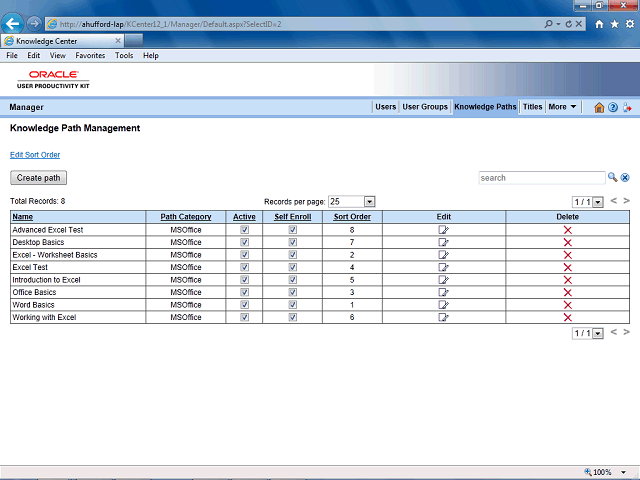Open the bottom page selector dropdown
This screenshot has width=640, height=480.
pyautogui.click(x=598, y=333)
